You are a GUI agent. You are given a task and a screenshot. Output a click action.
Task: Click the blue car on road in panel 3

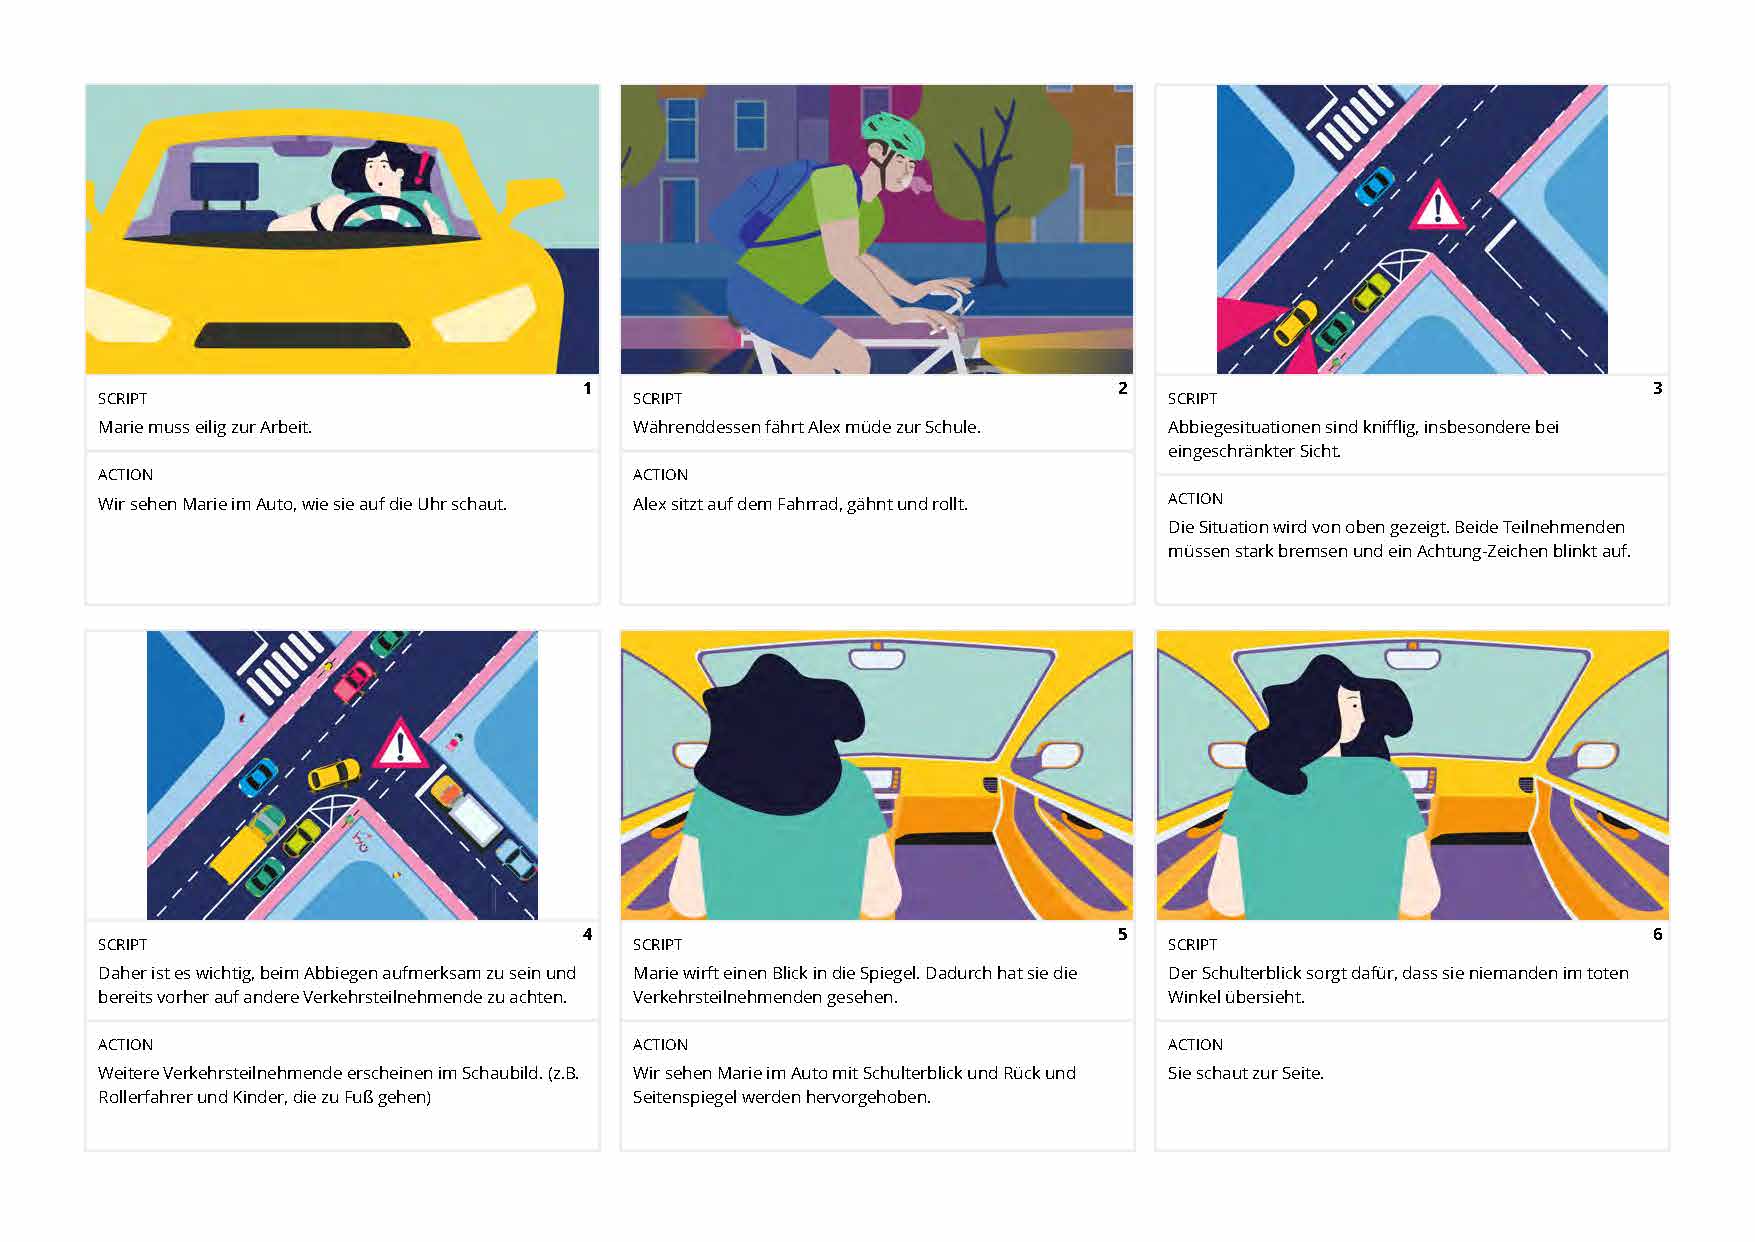(x=1374, y=186)
